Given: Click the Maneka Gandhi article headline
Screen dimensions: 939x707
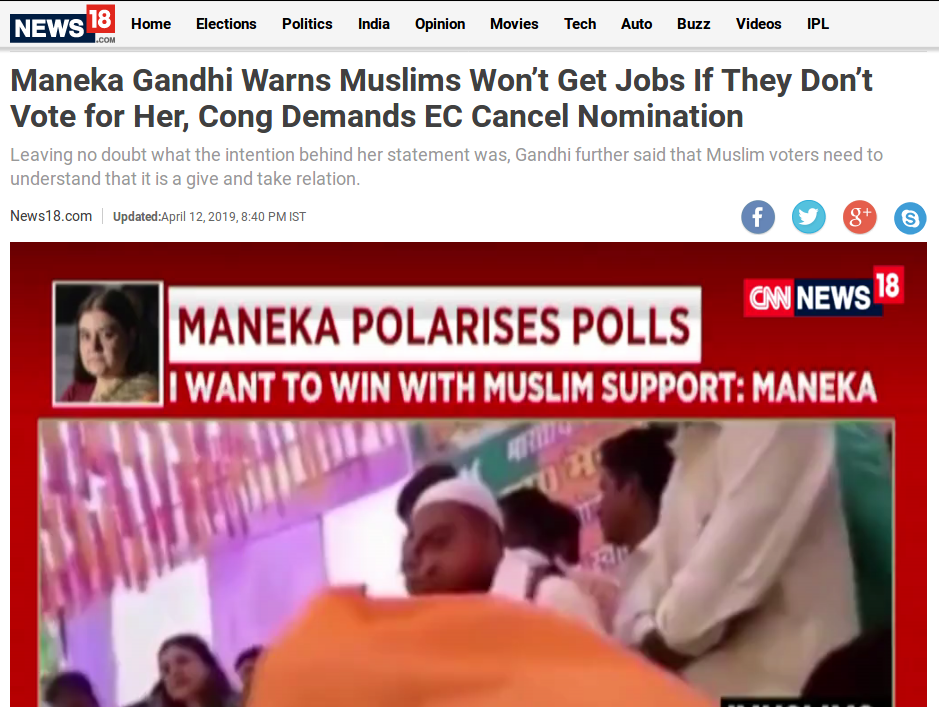Looking at the screenshot, I should [x=441, y=98].
